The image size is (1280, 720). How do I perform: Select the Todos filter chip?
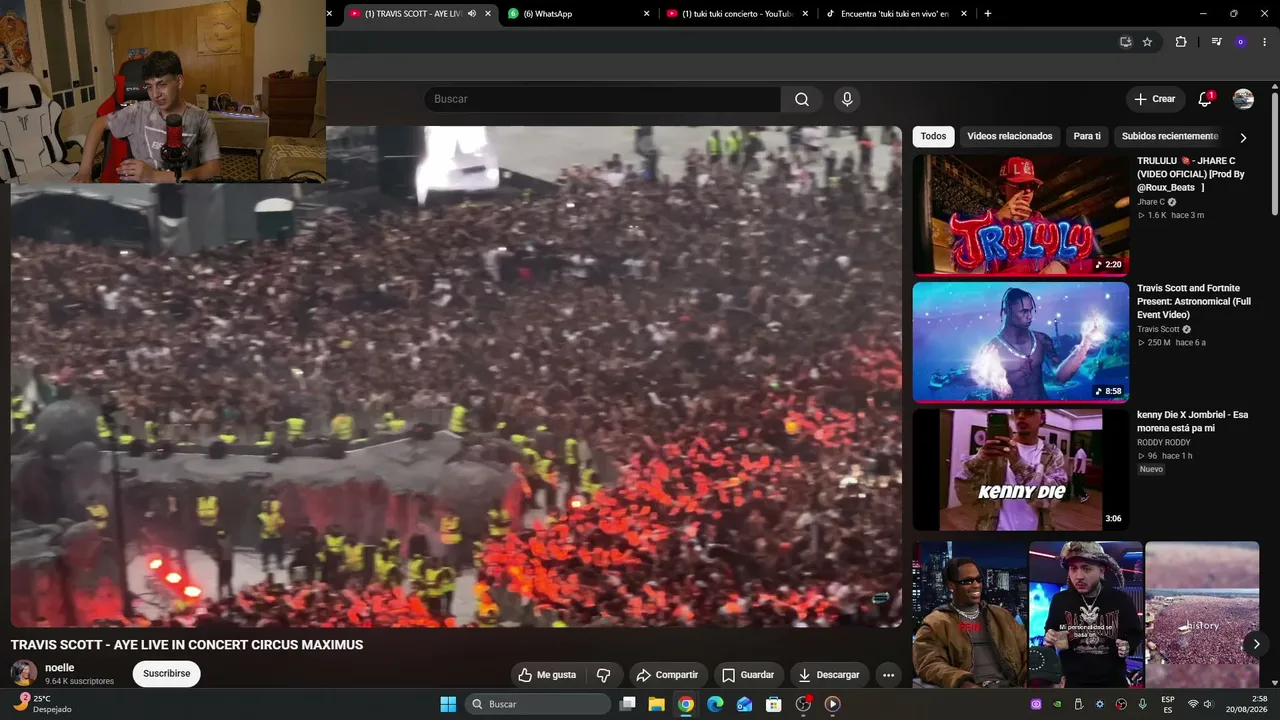(x=933, y=136)
